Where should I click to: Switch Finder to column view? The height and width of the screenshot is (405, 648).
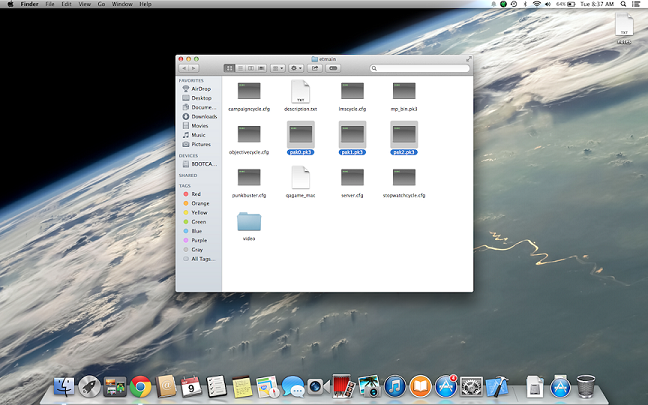[x=251, y=68]
